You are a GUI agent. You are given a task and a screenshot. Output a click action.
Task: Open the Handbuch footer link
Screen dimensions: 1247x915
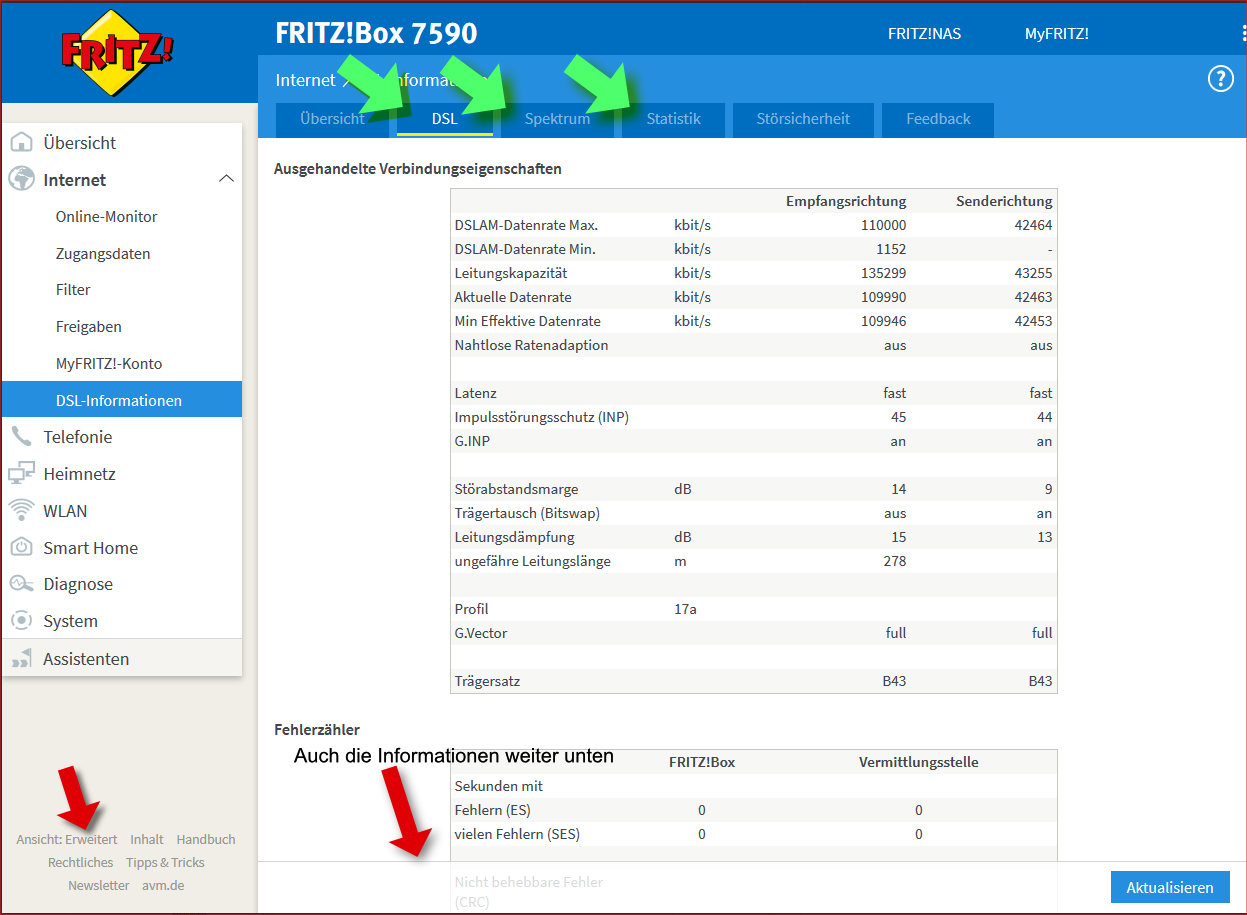pos(206,840)
